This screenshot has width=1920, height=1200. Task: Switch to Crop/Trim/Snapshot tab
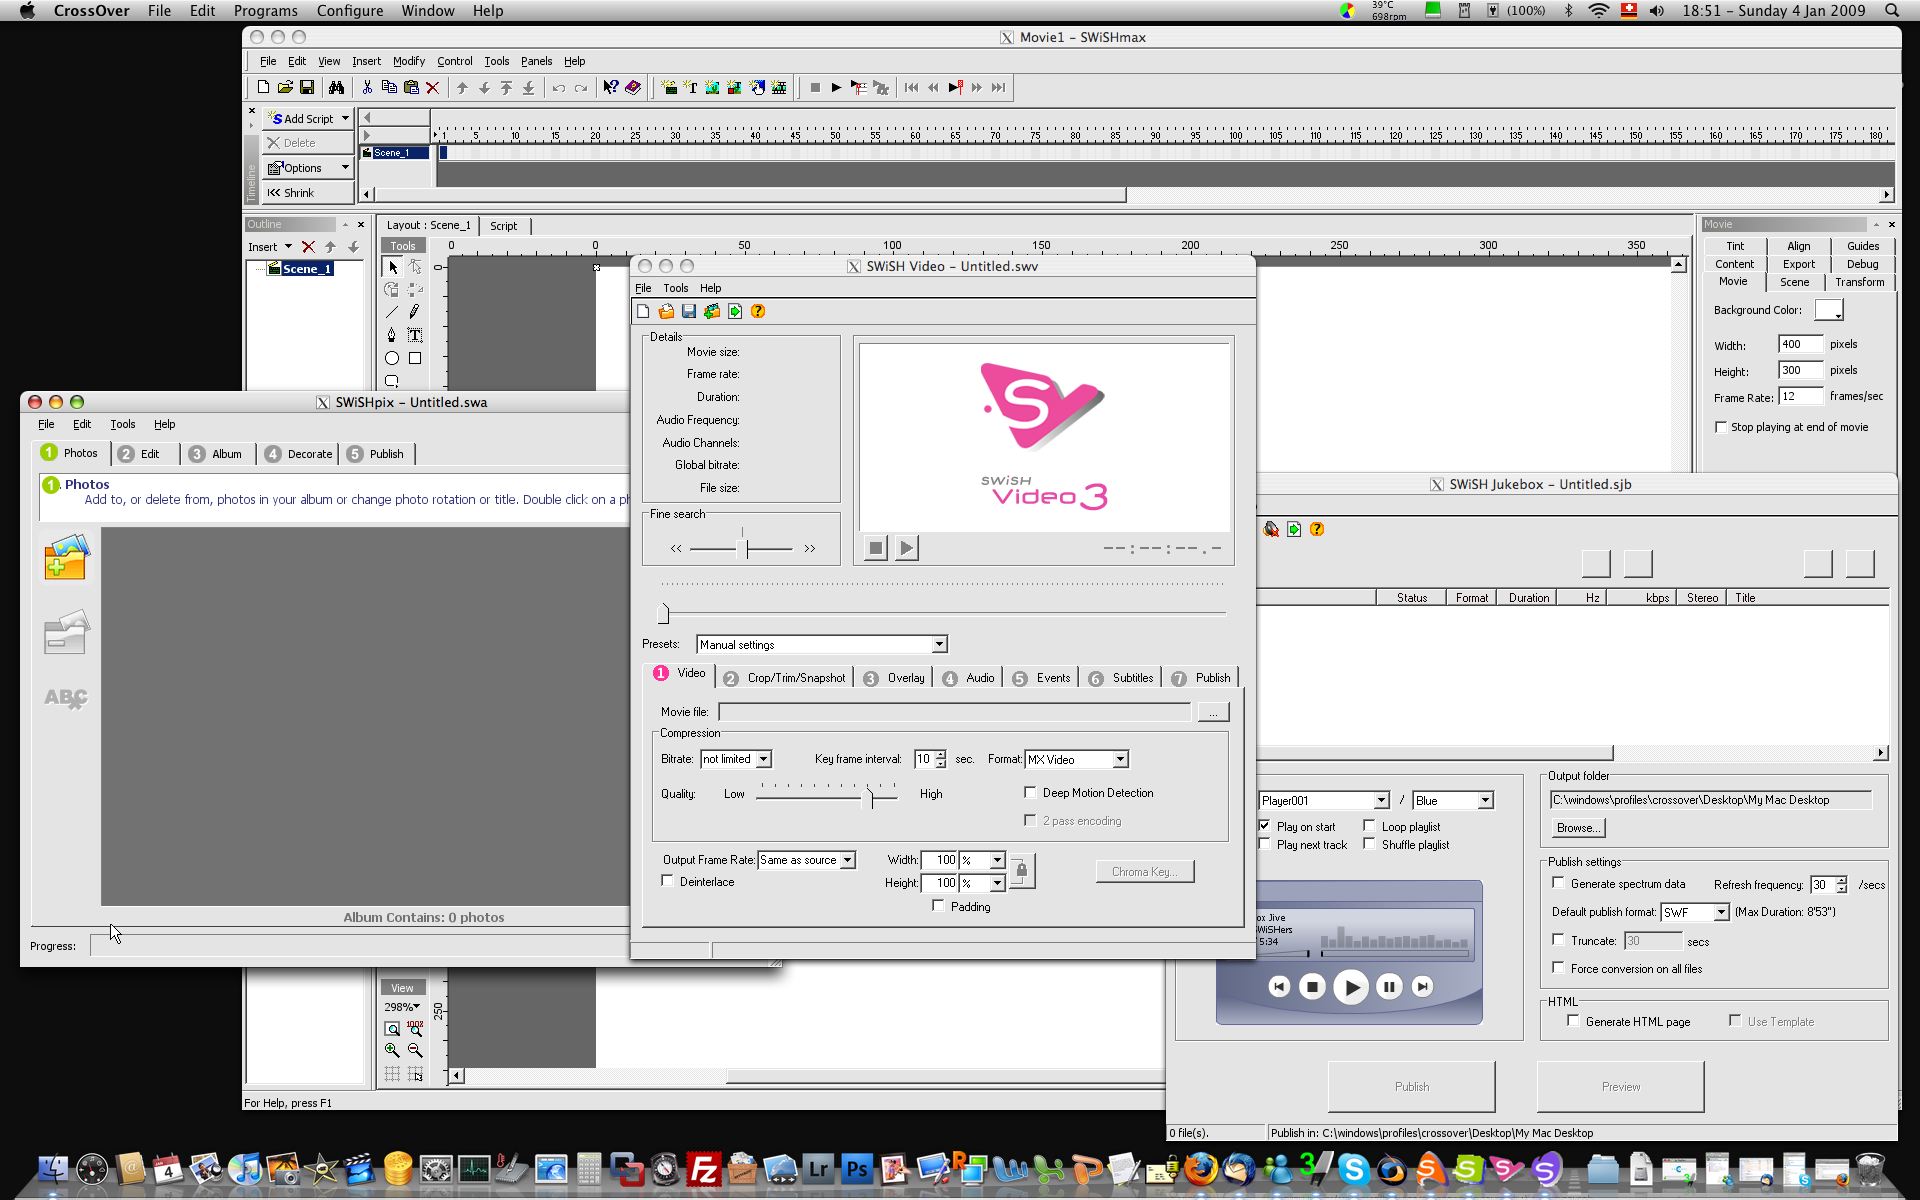pyautogui.click(x=785, y=678)
